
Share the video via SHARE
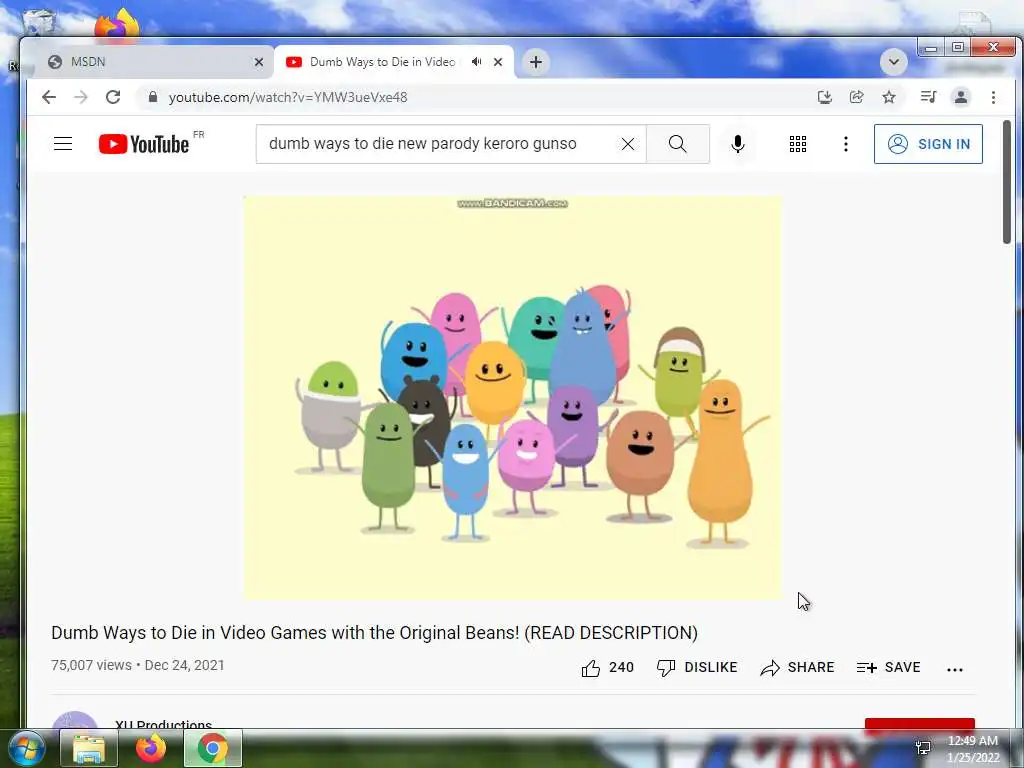click(x=797, y=667)
